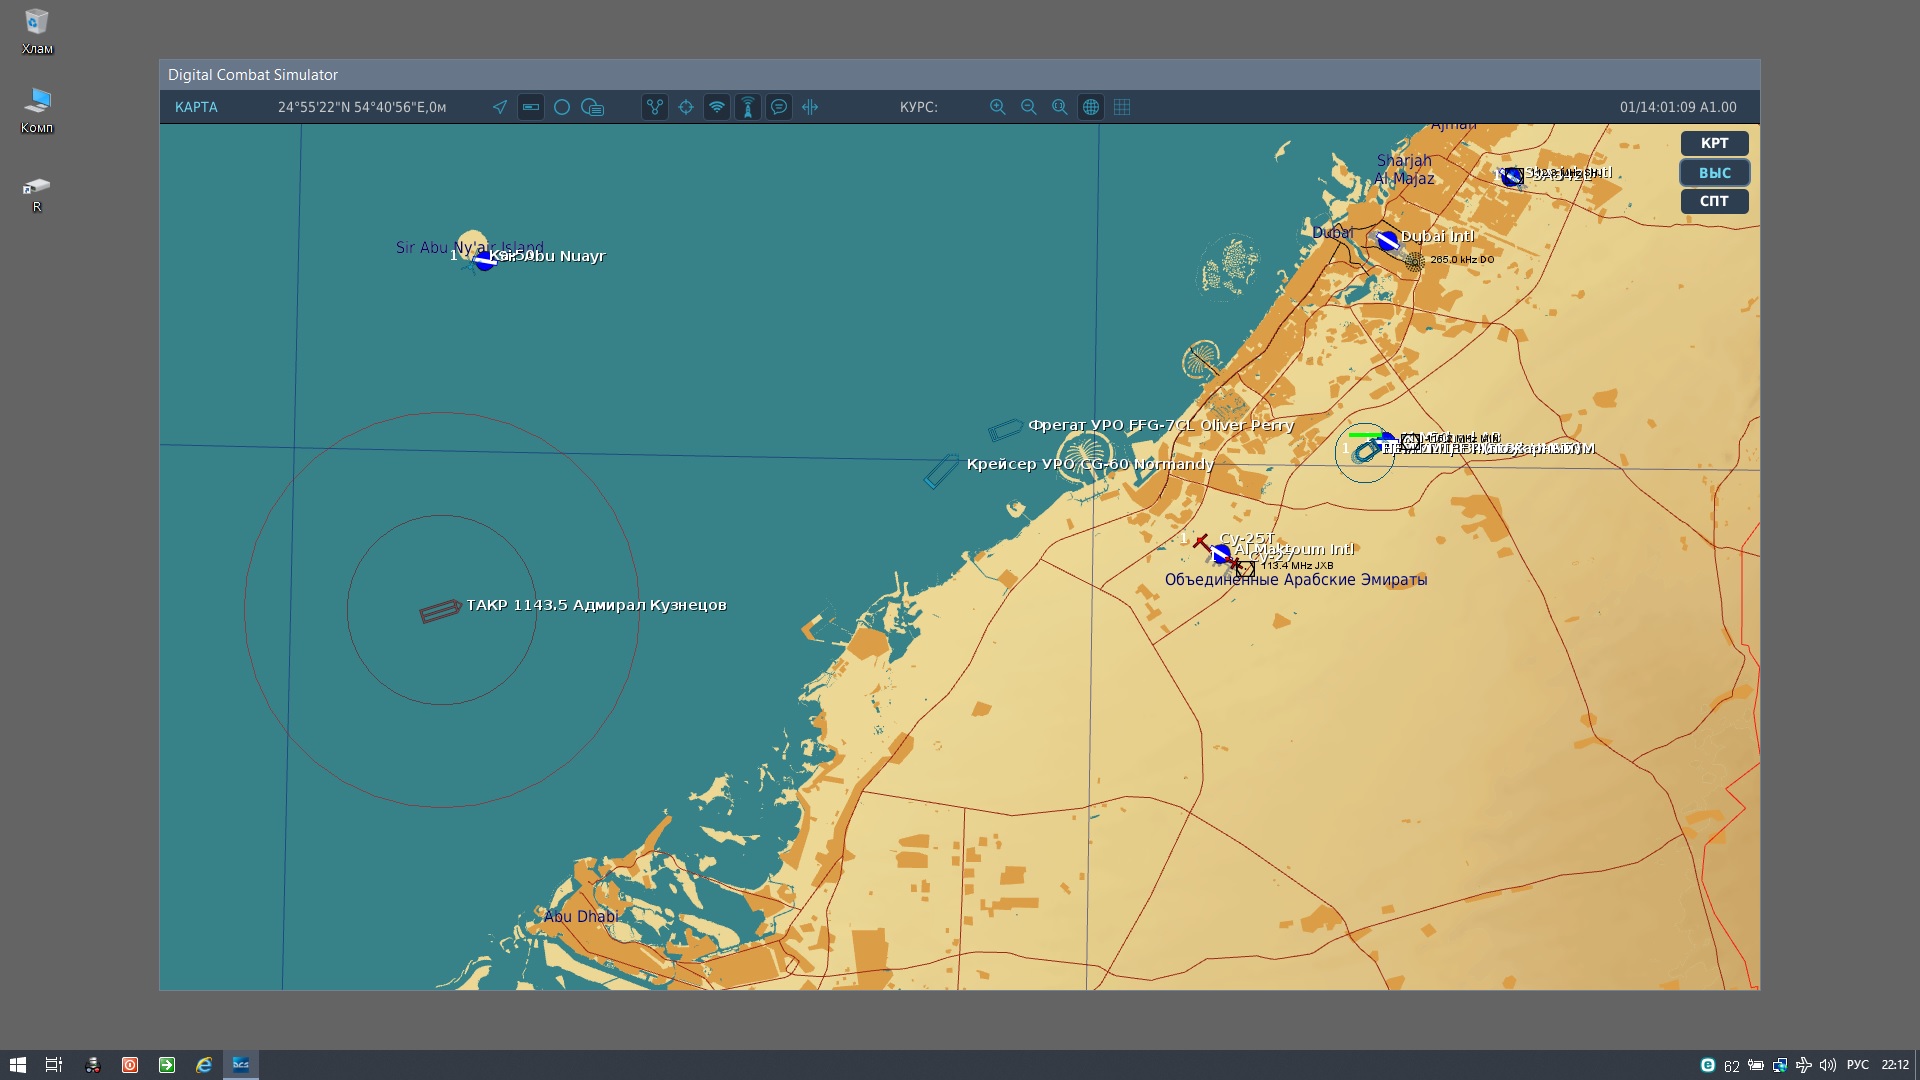Toggle the wireless signal display button
1920x1080 pixels.
(x=717, y=107)
